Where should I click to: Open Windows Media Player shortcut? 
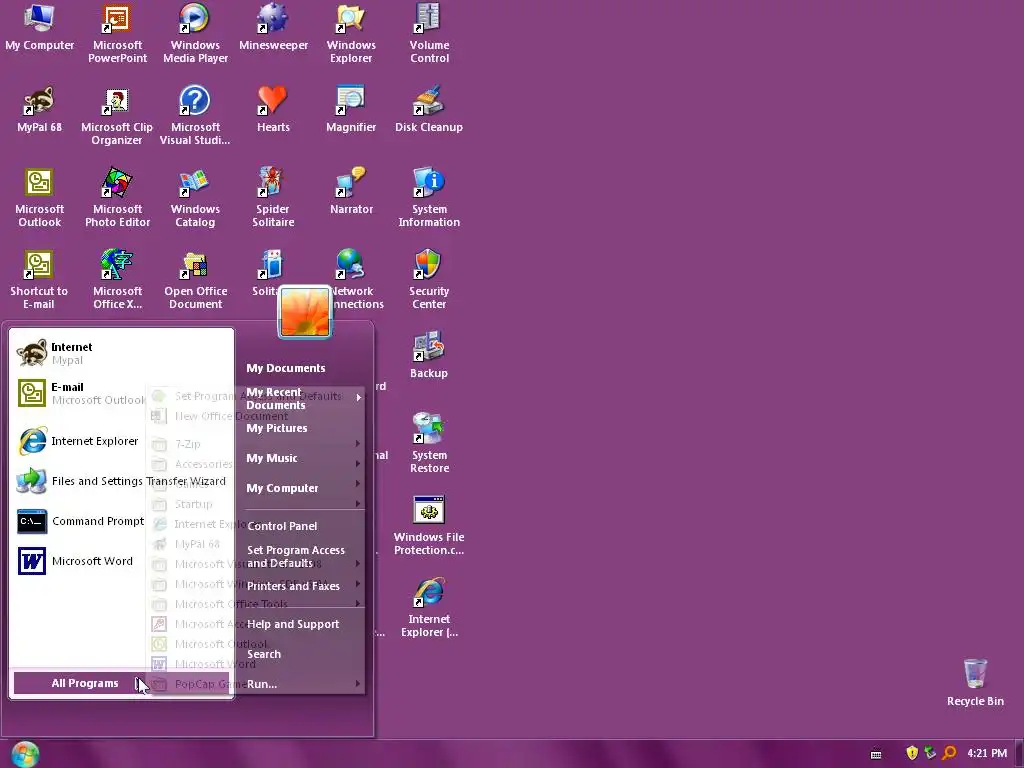point(195,33)
